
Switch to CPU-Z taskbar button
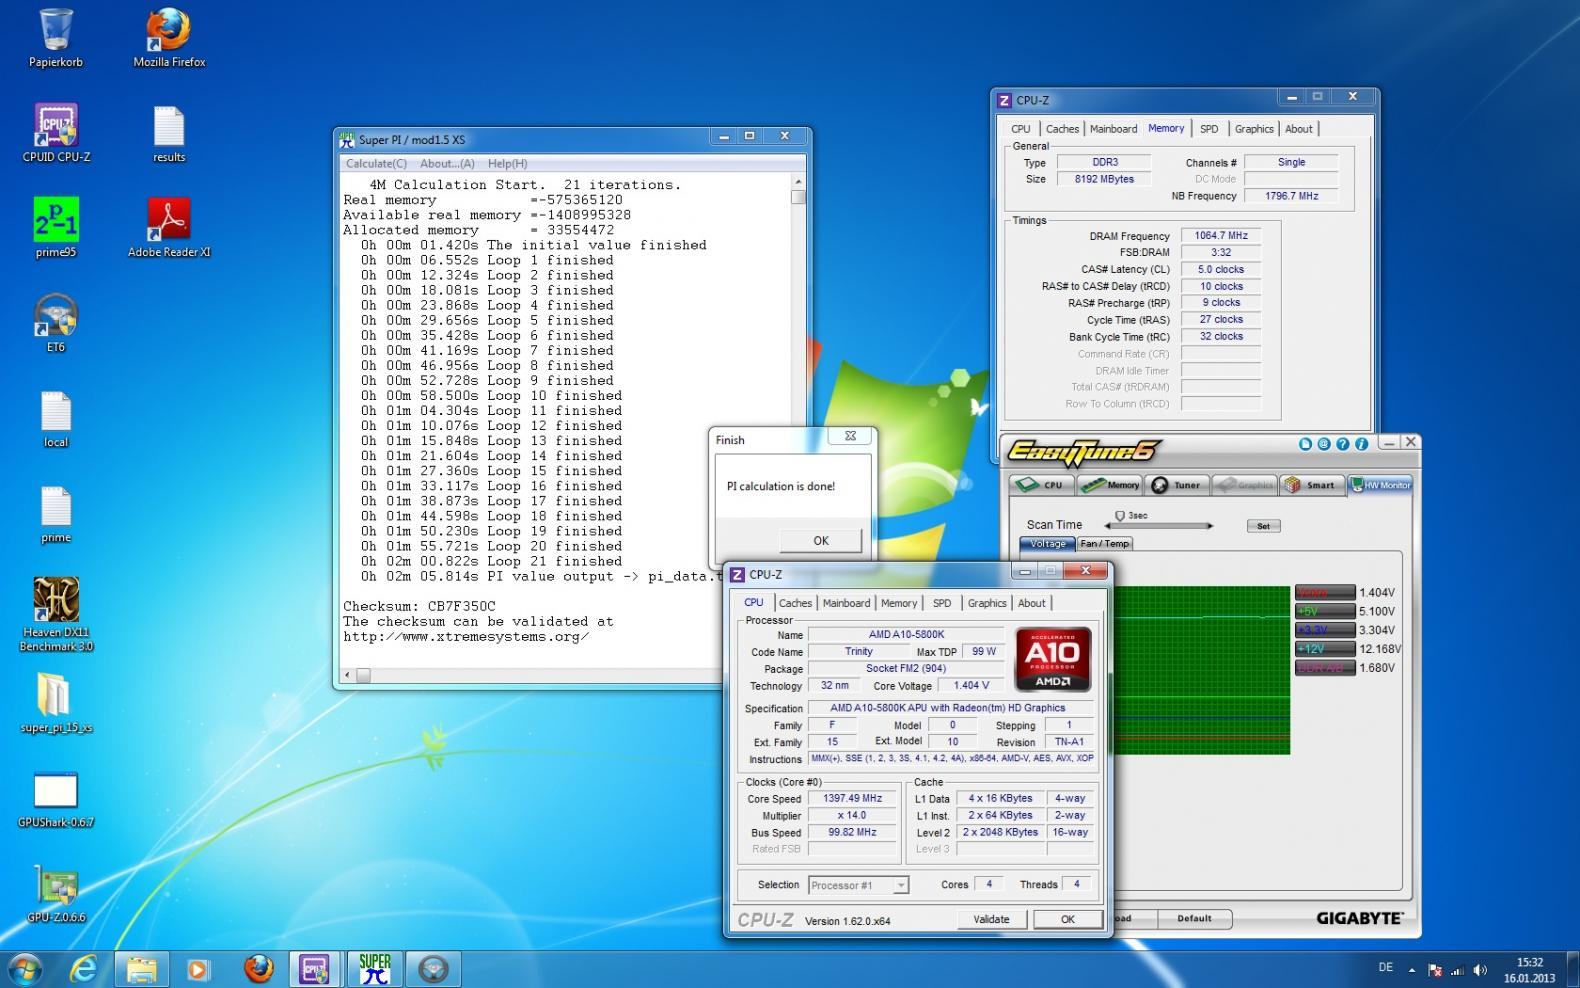click(314, 969)
